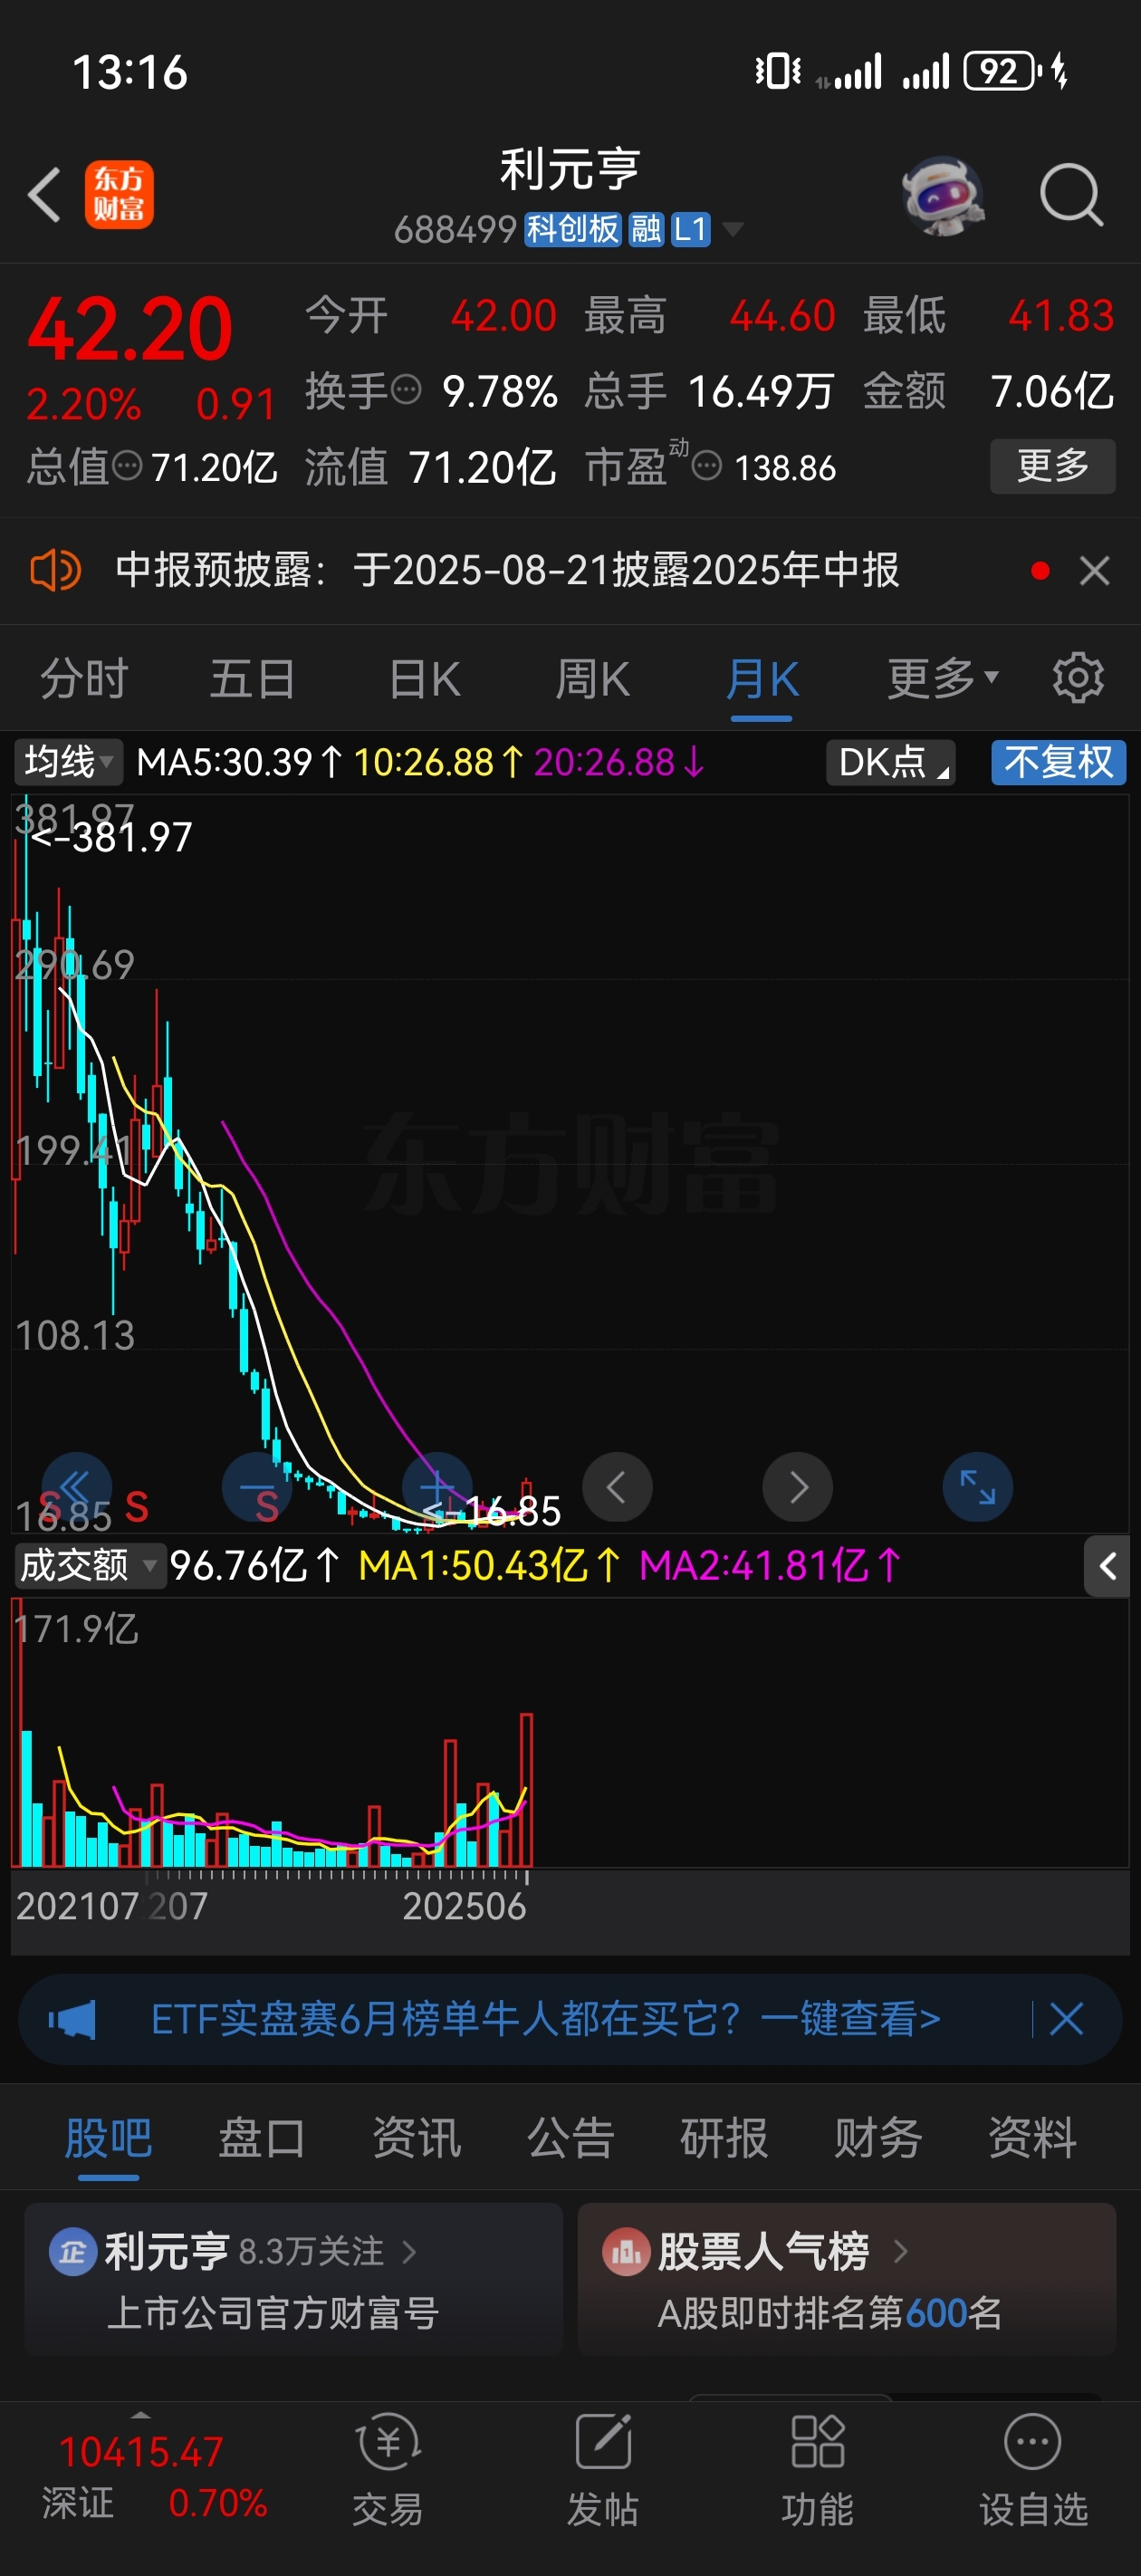This screenshot has width=1141, height=2576.
Task: Open 更多 quote details button
Action: pos(1052,466)
